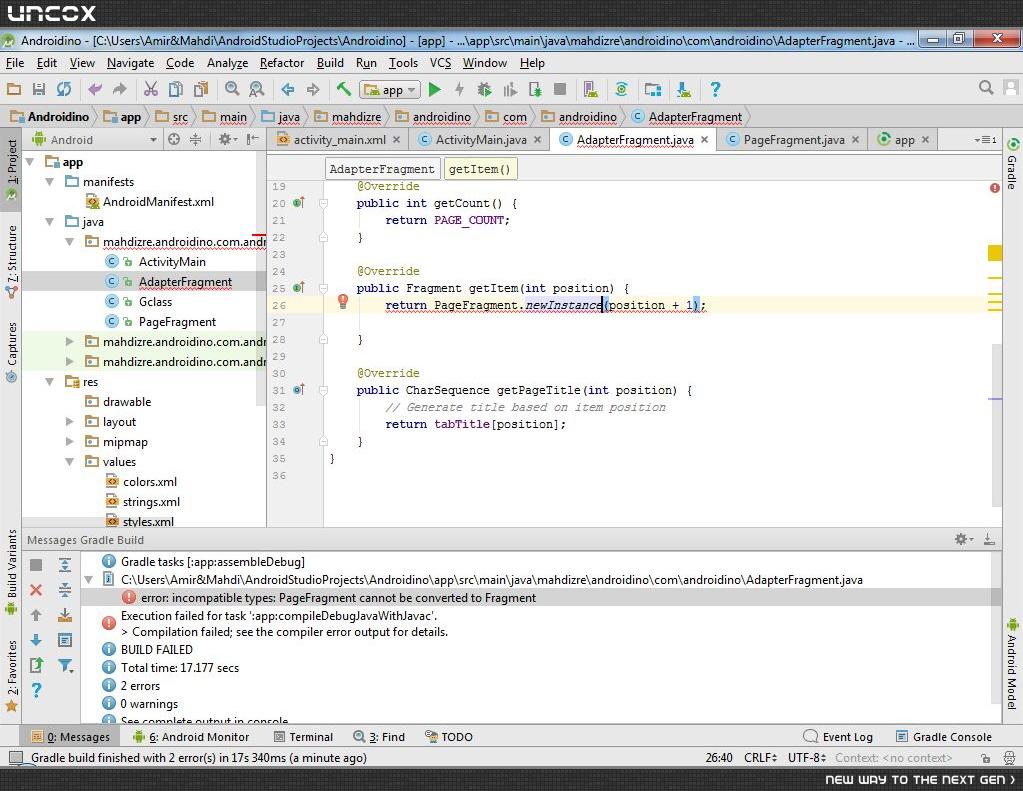
Task: Click the Paste toolbar icon
Action: [201, 89]
